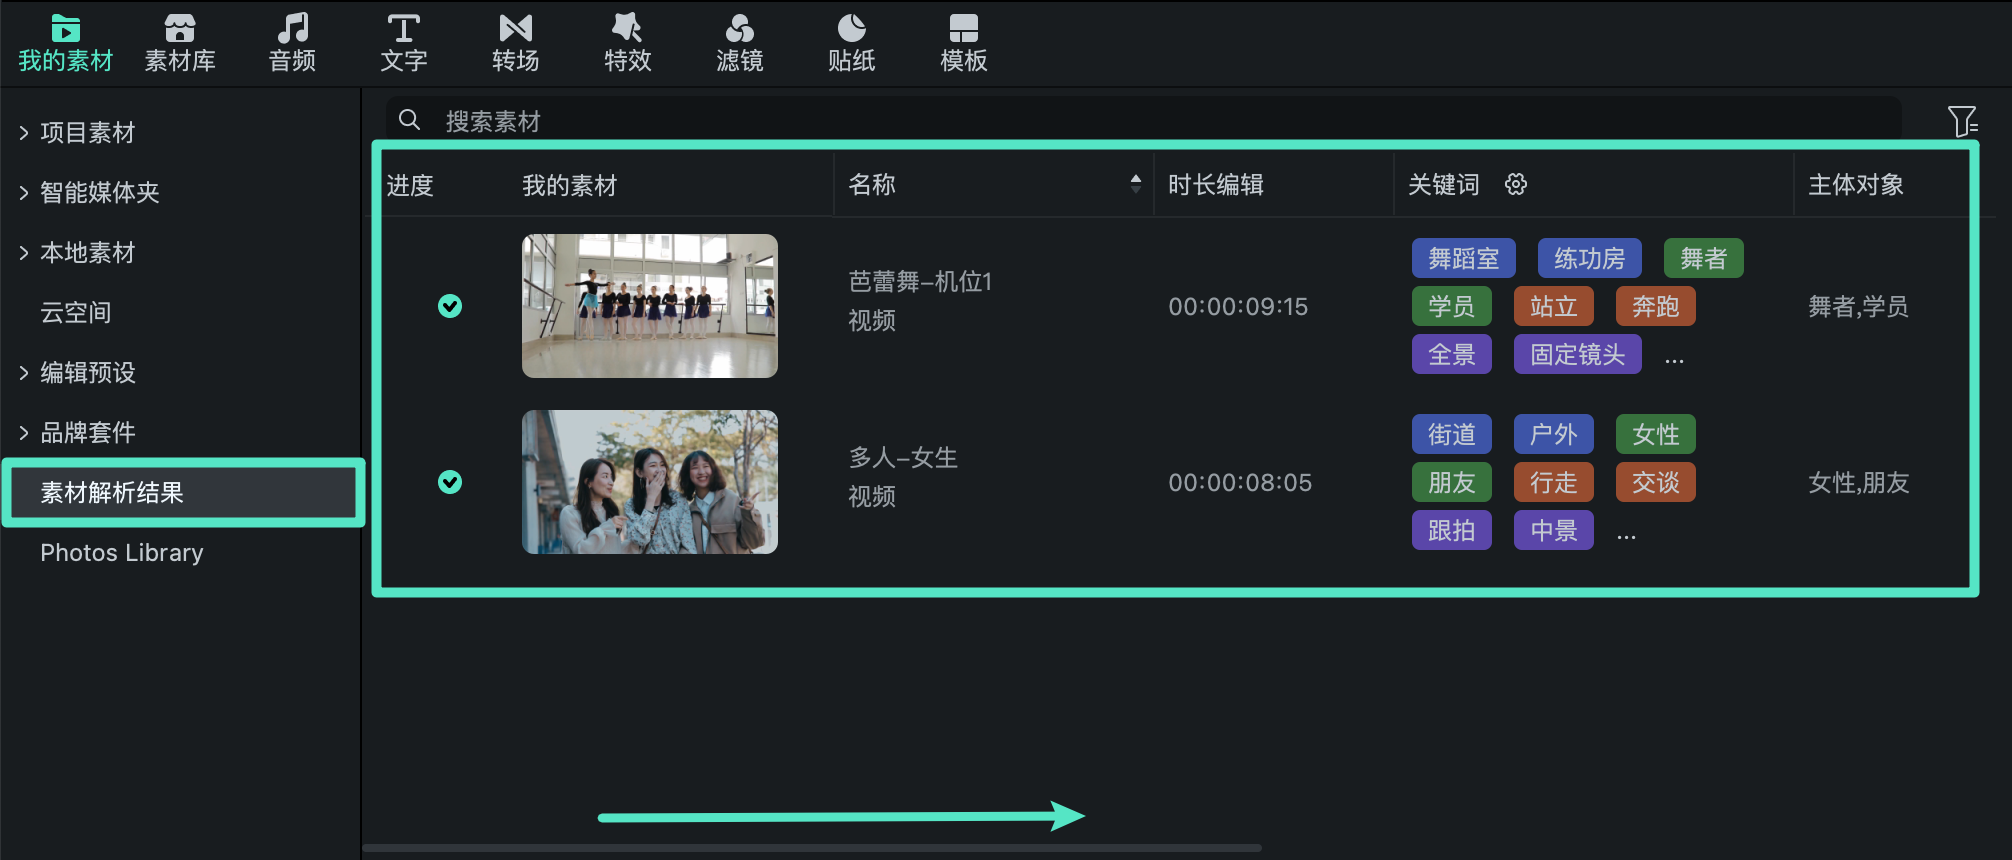Click the 练功房 keyword tag

click(x=1590, y=258)
